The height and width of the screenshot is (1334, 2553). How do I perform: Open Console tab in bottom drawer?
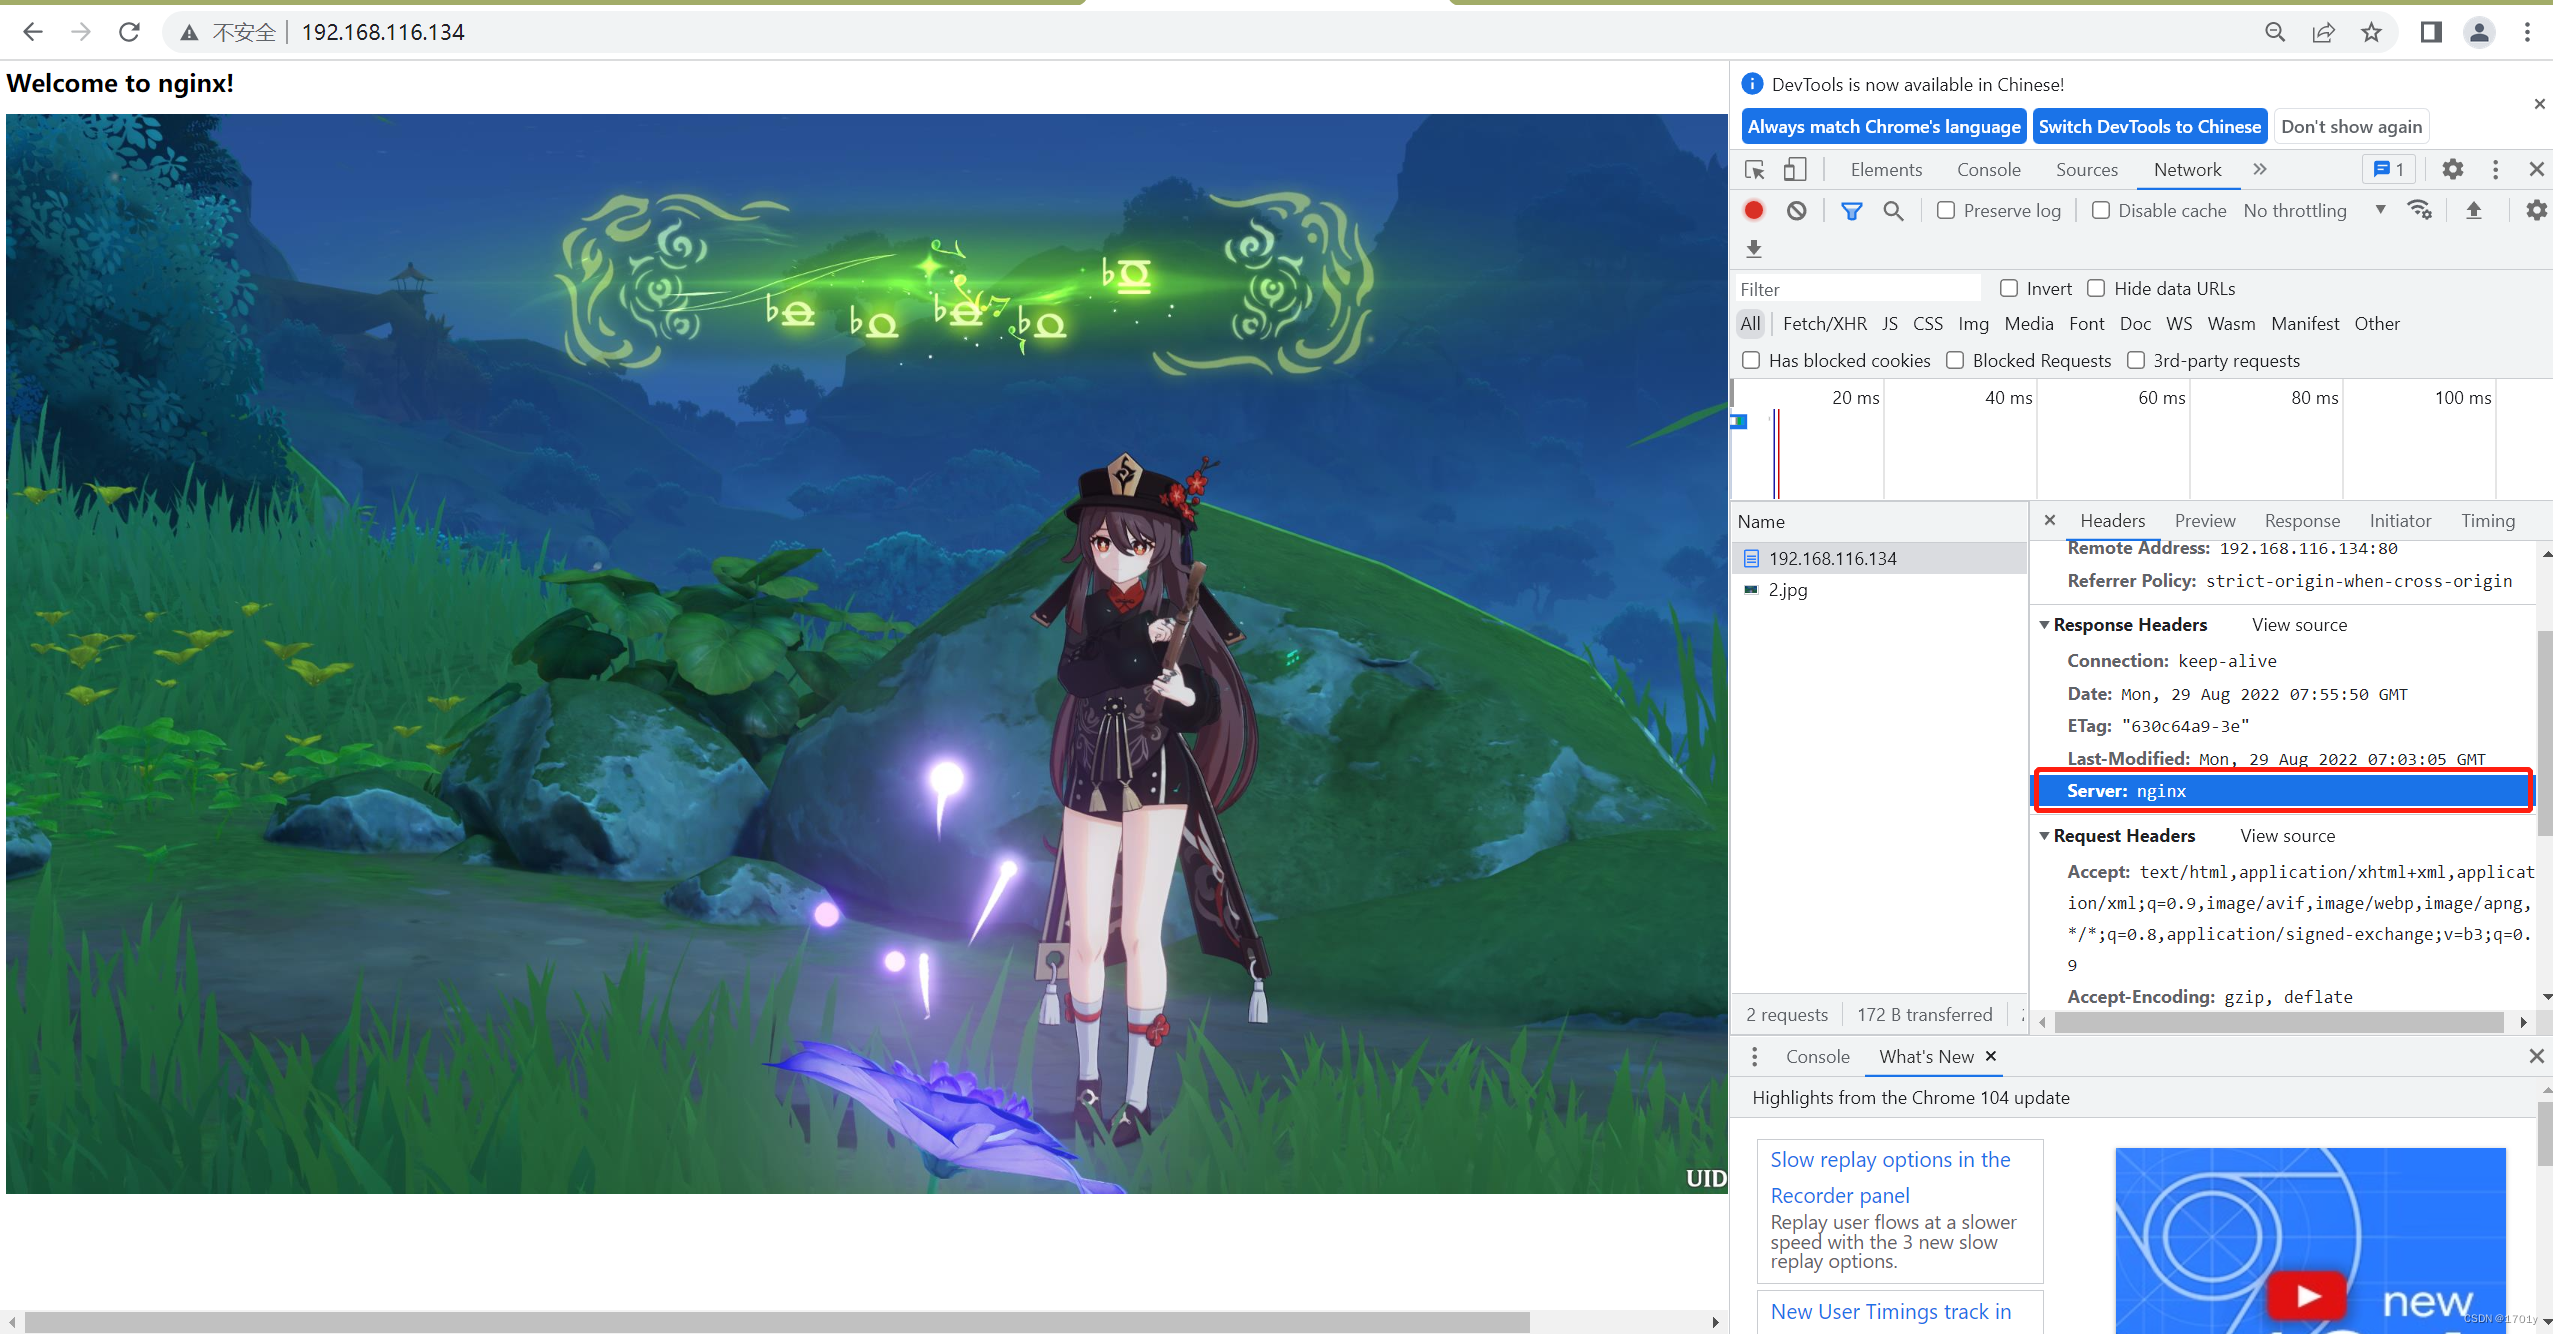pyautogui.click(x=1817, y=1056)
